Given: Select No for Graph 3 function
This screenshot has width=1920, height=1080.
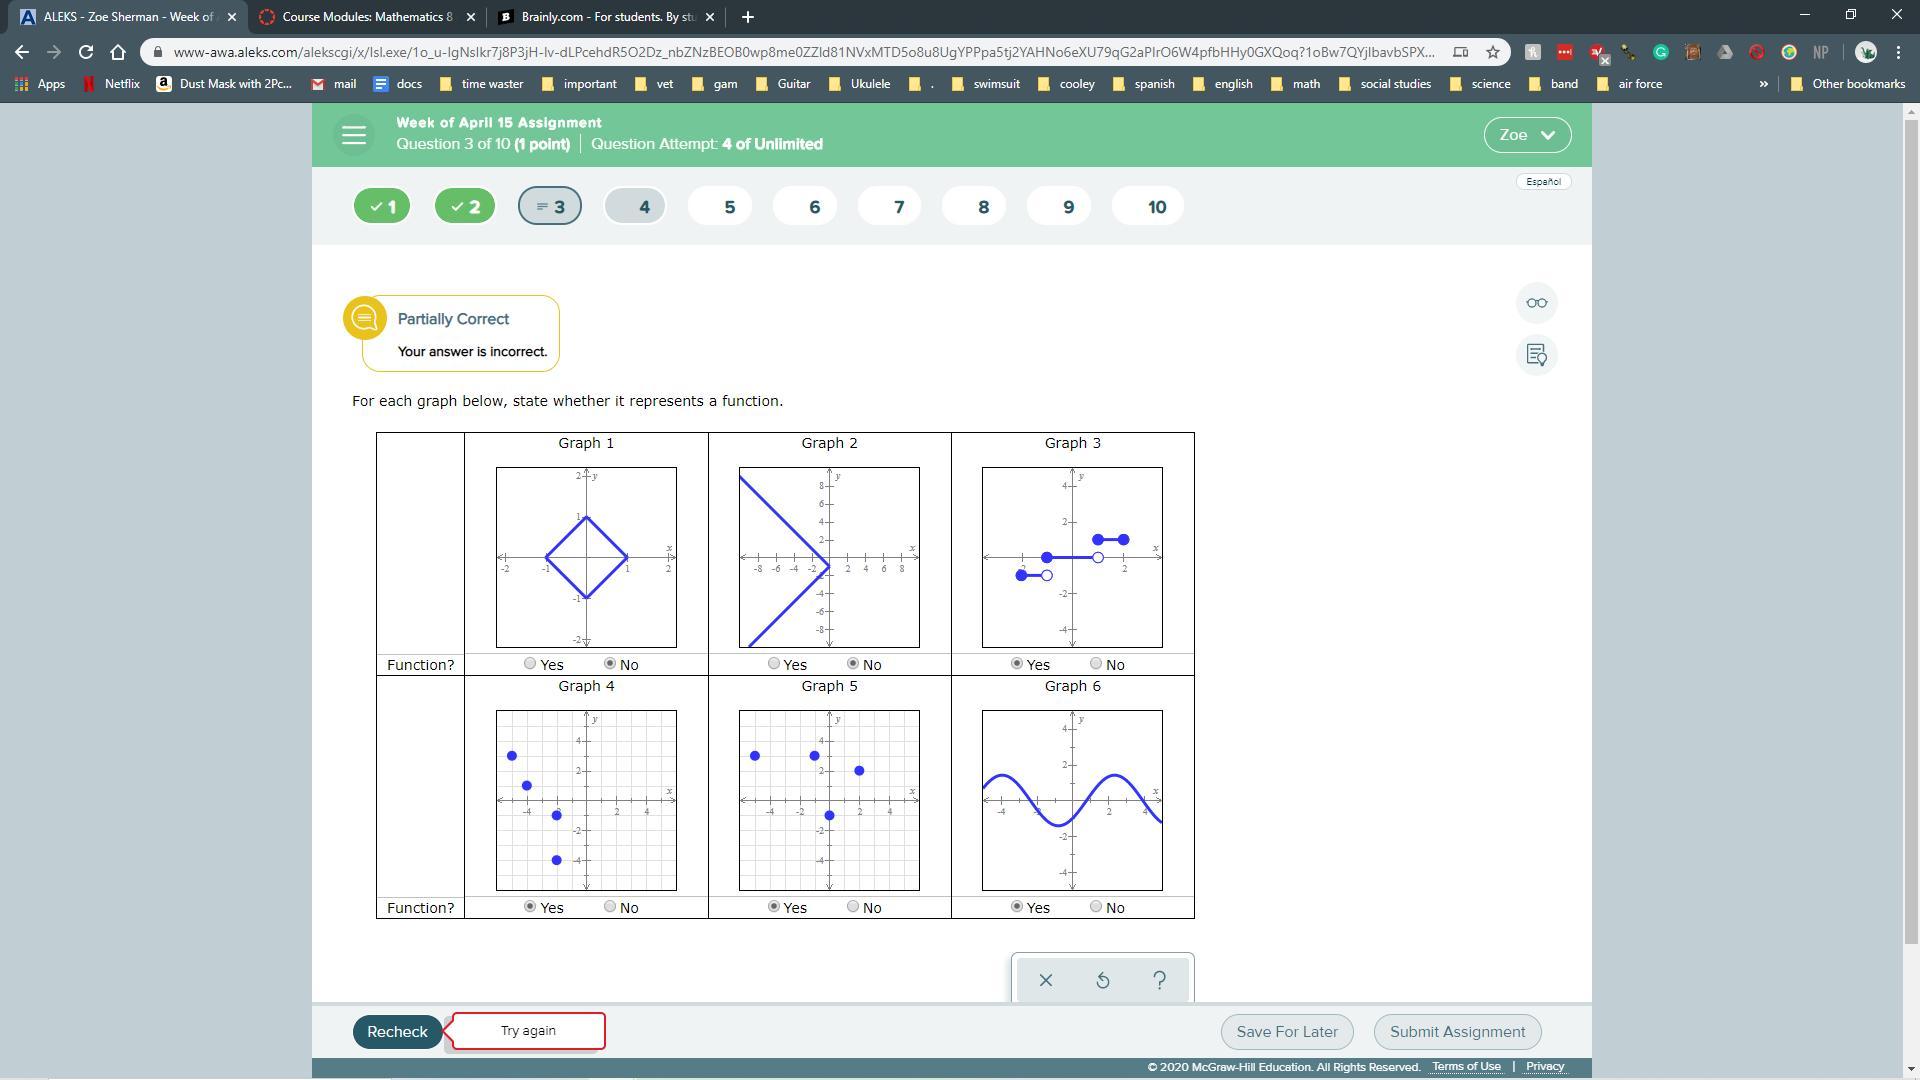Looking at the screenshot, I should (1096, 664).
